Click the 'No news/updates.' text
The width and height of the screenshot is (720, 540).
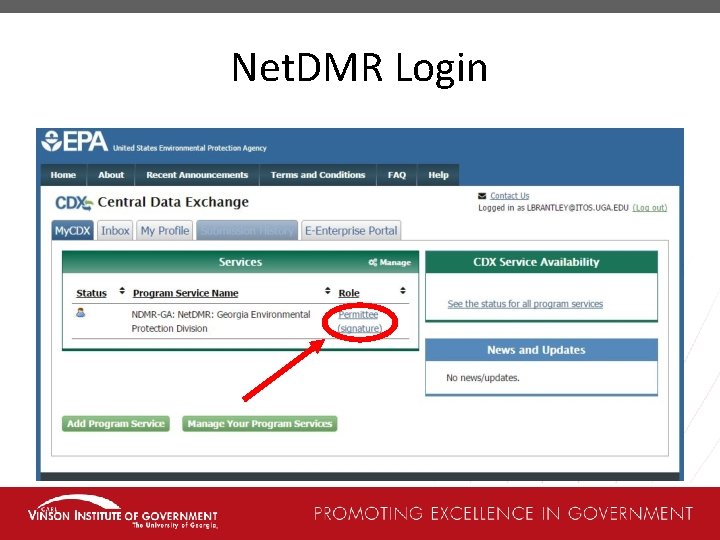coord(483,378)
